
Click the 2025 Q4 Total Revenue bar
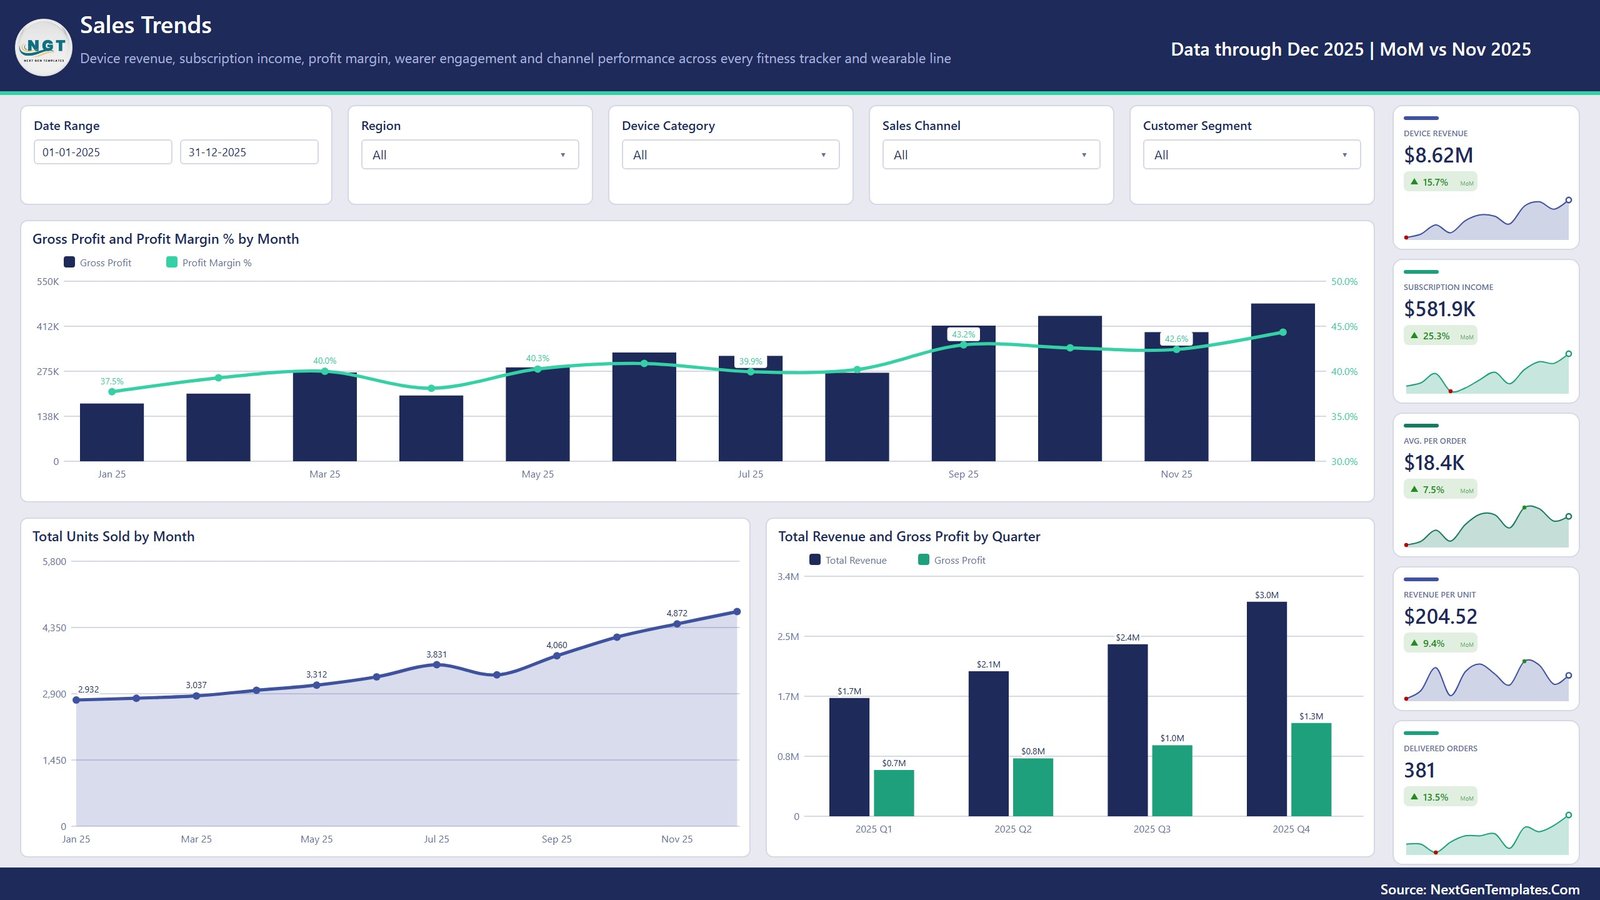point(1267,709)
